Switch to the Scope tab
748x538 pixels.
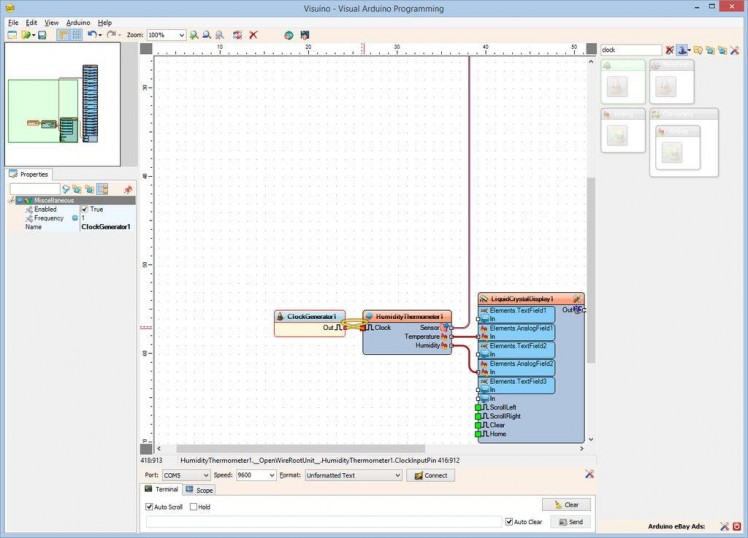(200, 490)
